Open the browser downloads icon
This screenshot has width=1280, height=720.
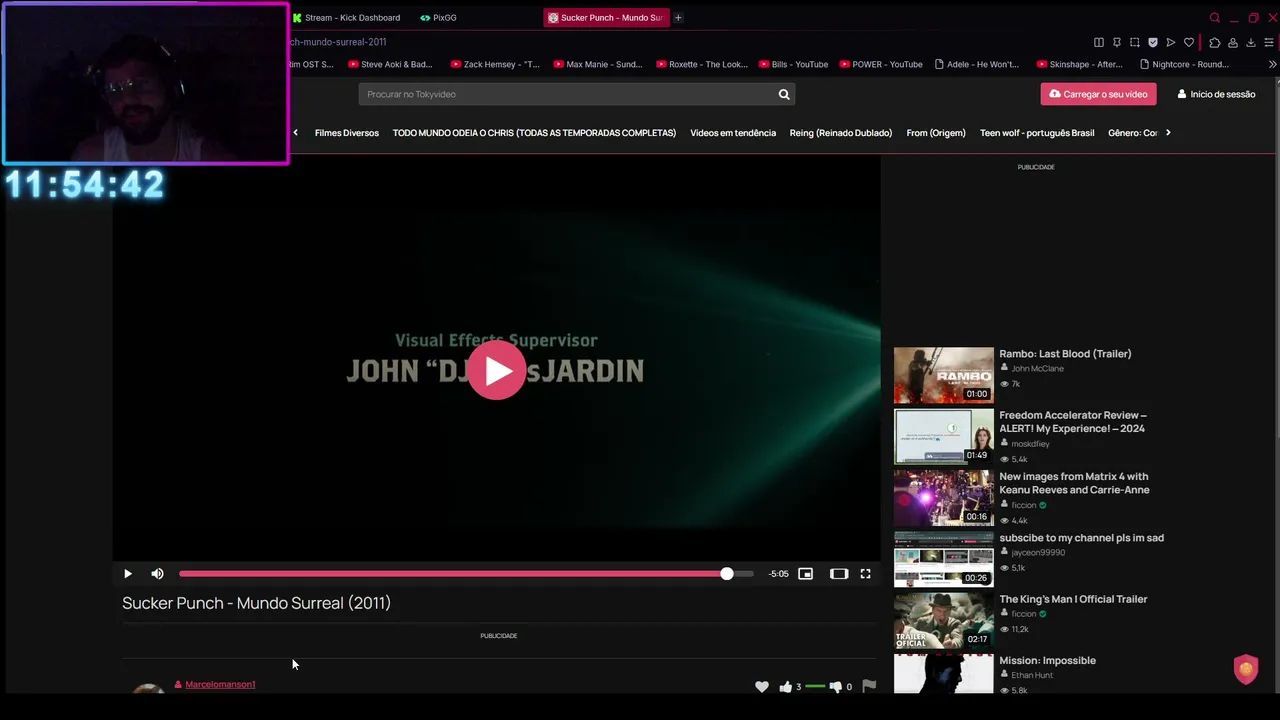pos(1251,42)
